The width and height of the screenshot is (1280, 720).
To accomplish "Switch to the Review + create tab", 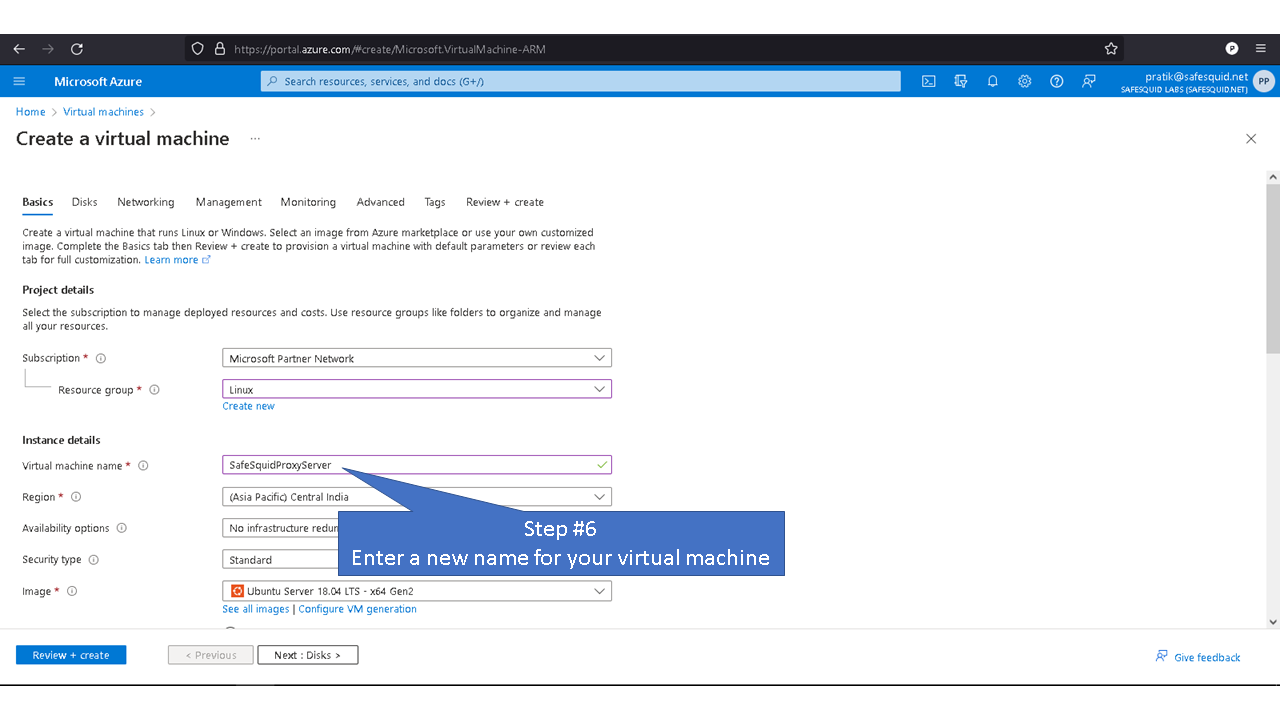I will click(505, 202).
